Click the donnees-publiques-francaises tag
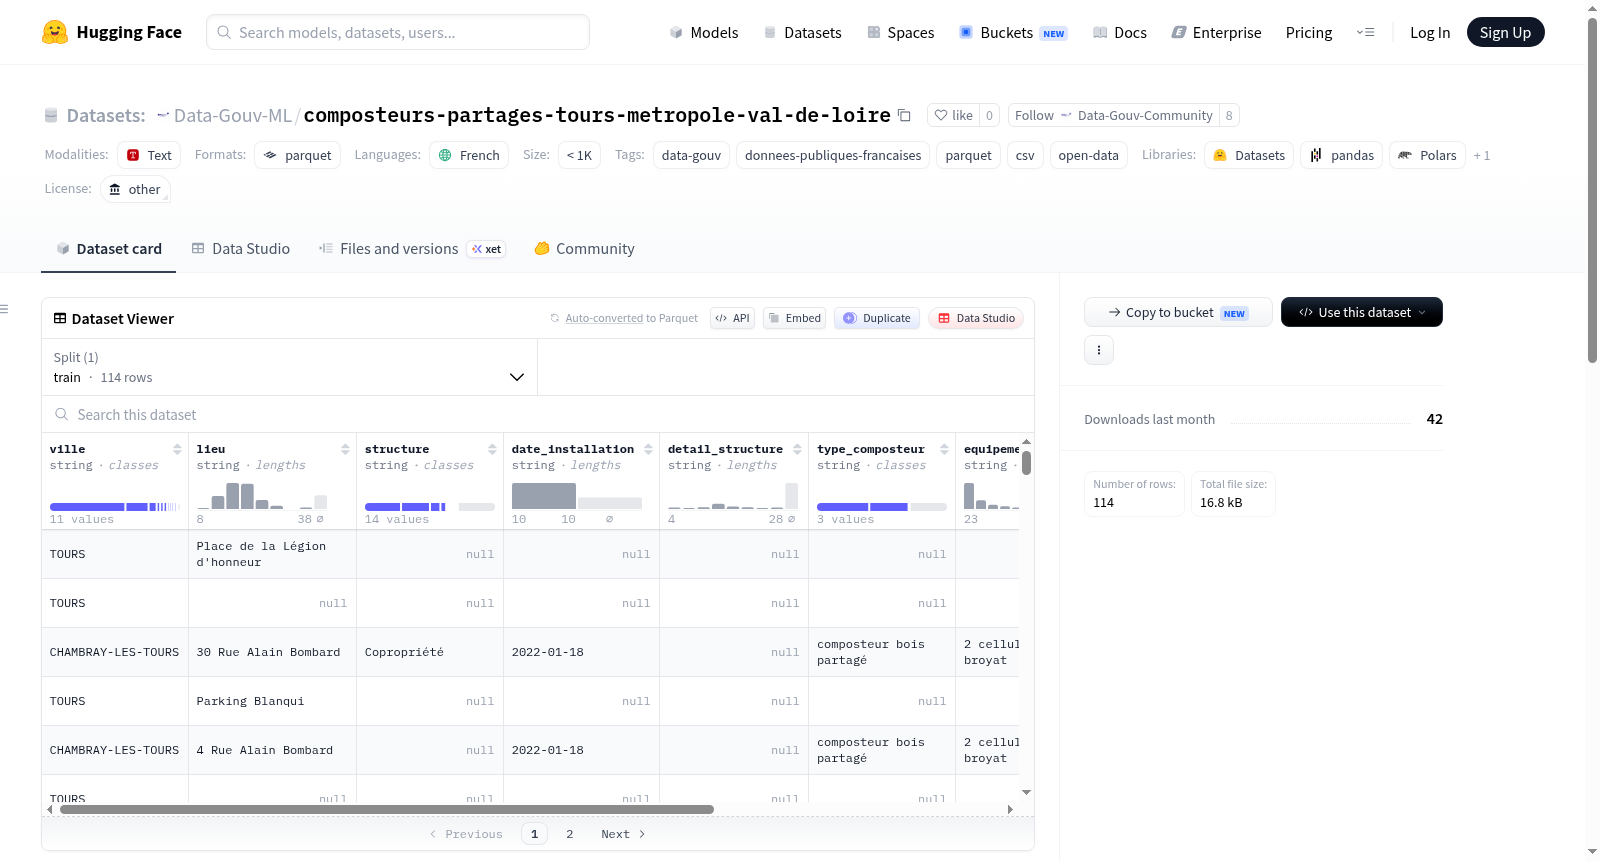Screen dimensions: 1600x861 pyautogui.click(x=832, y=155)
